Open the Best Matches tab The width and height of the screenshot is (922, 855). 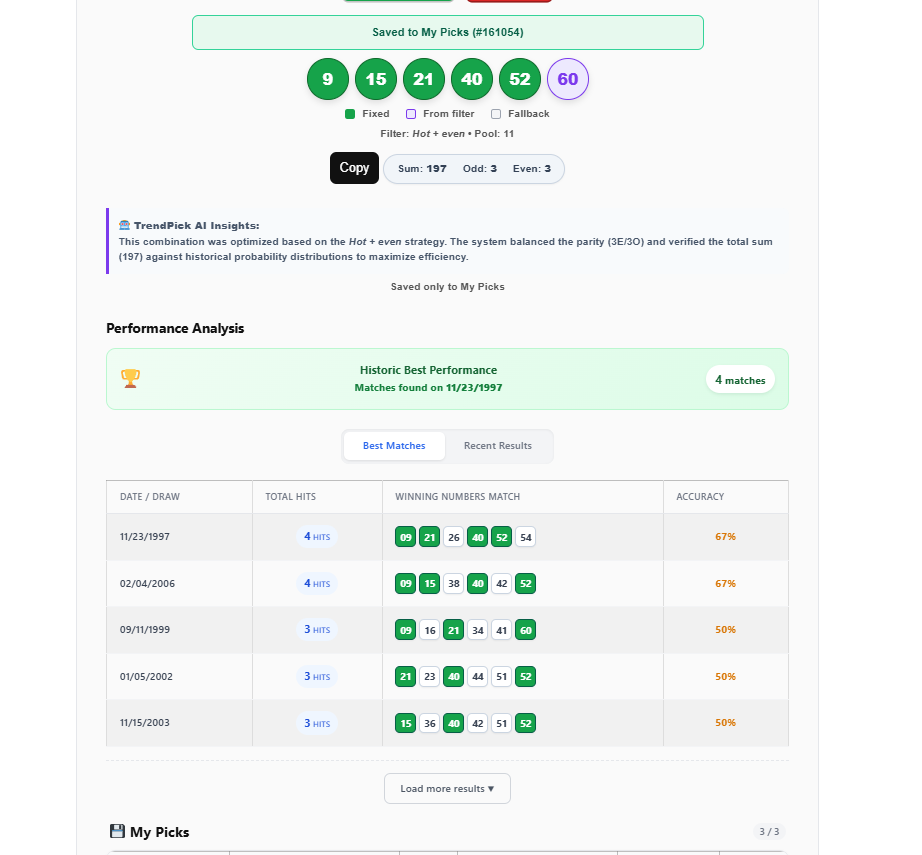click(394, 446)
